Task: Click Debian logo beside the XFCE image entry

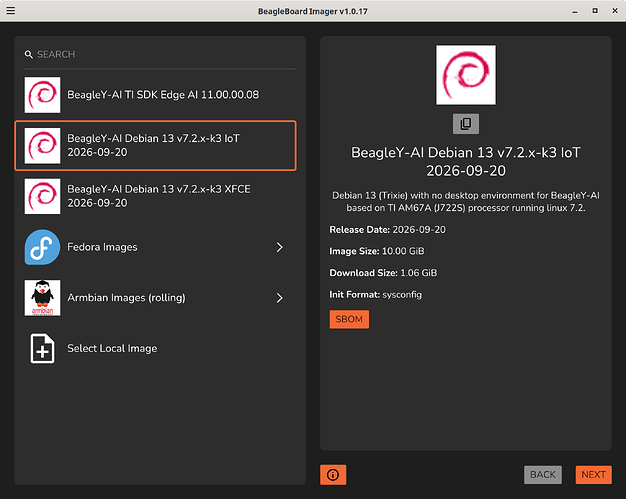Action: 42,196
